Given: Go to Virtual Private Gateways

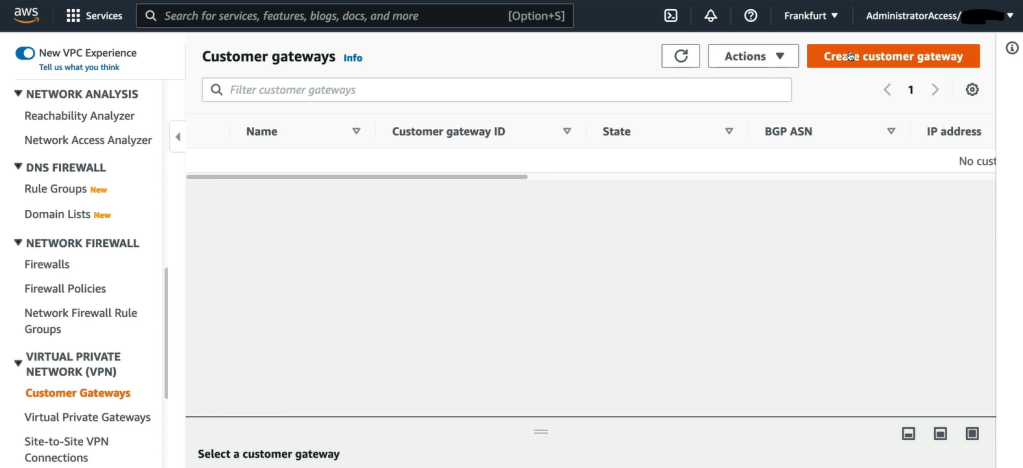Looking at the screenshot, I should click(x=87, y=417).
